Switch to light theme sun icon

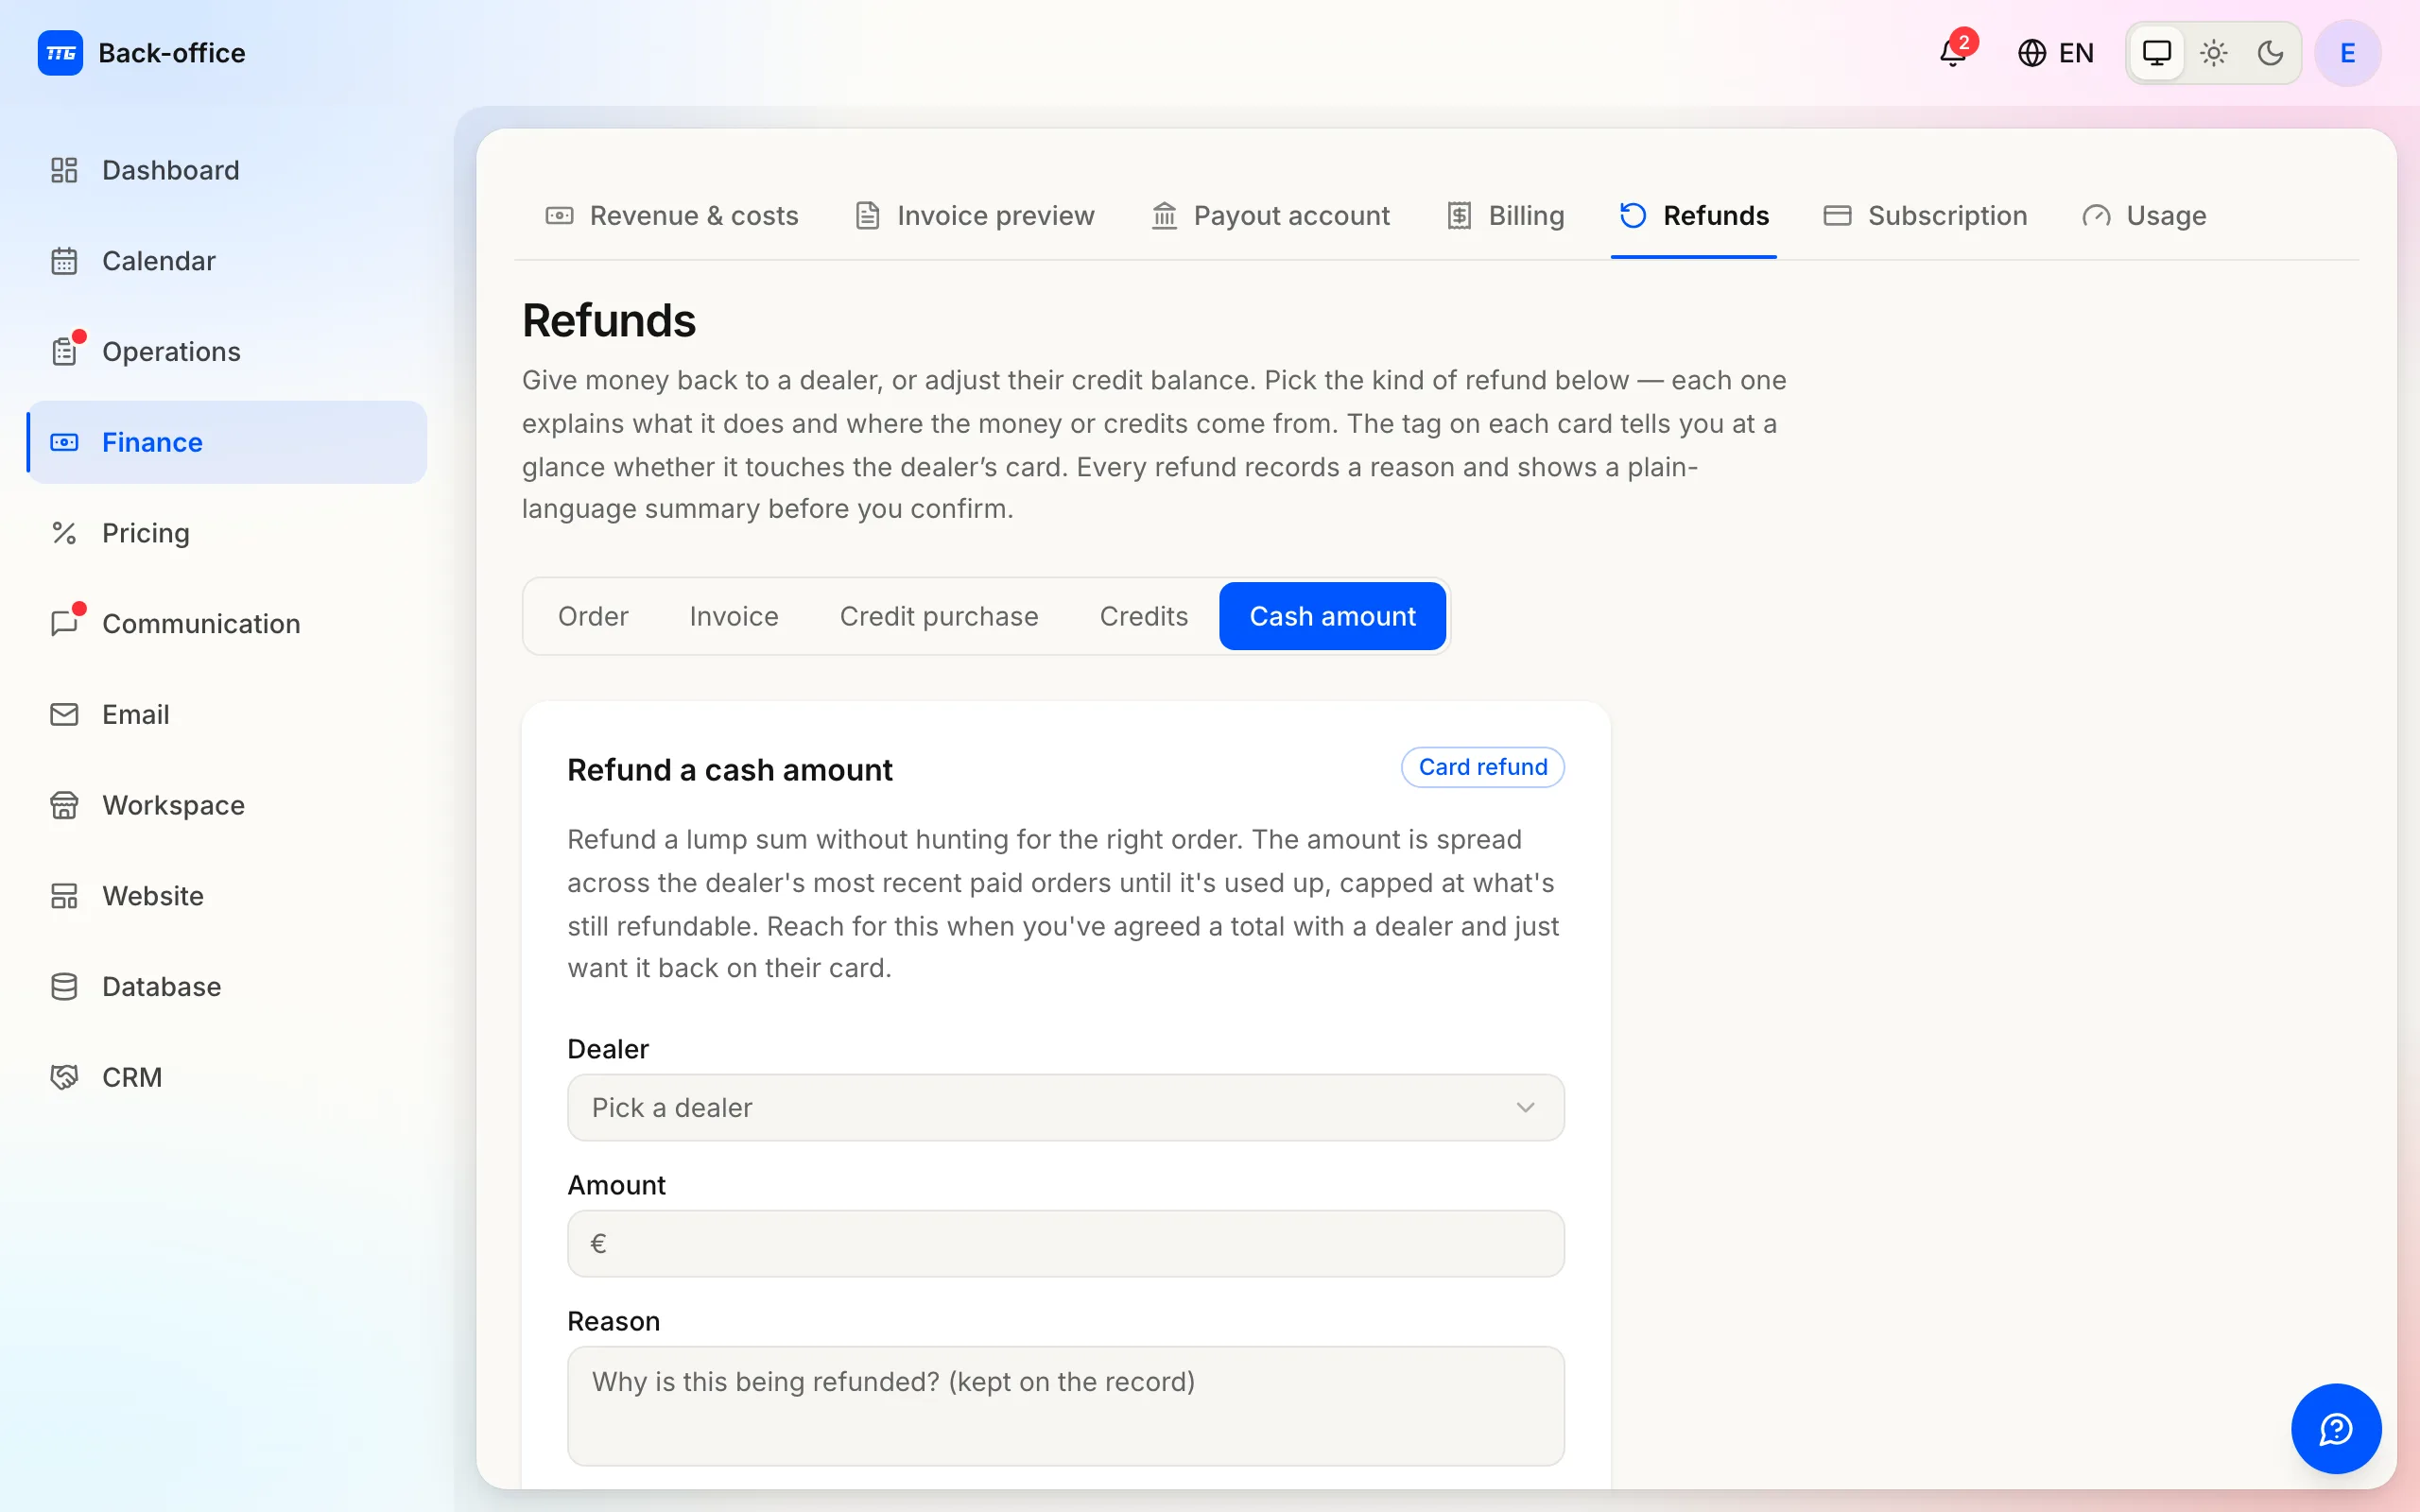pyautogui.click(x=2213, y=53)
